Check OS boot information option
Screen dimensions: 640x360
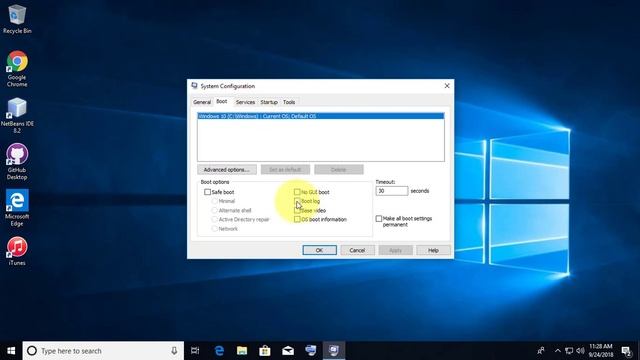297,220
